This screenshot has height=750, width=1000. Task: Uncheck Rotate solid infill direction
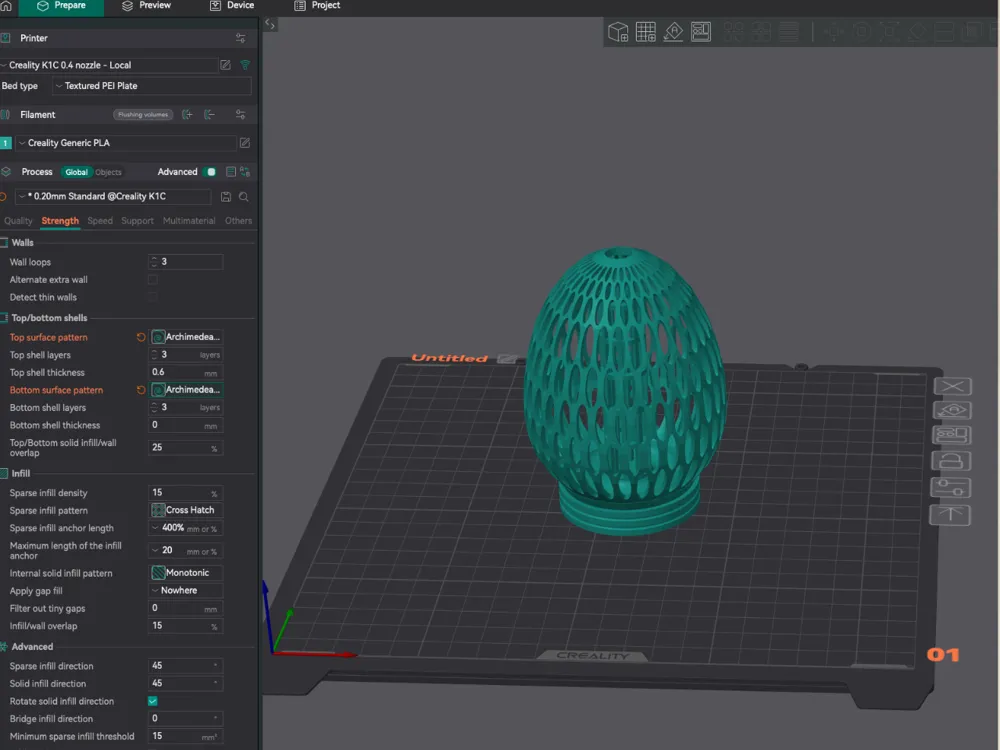click(152, 701)
